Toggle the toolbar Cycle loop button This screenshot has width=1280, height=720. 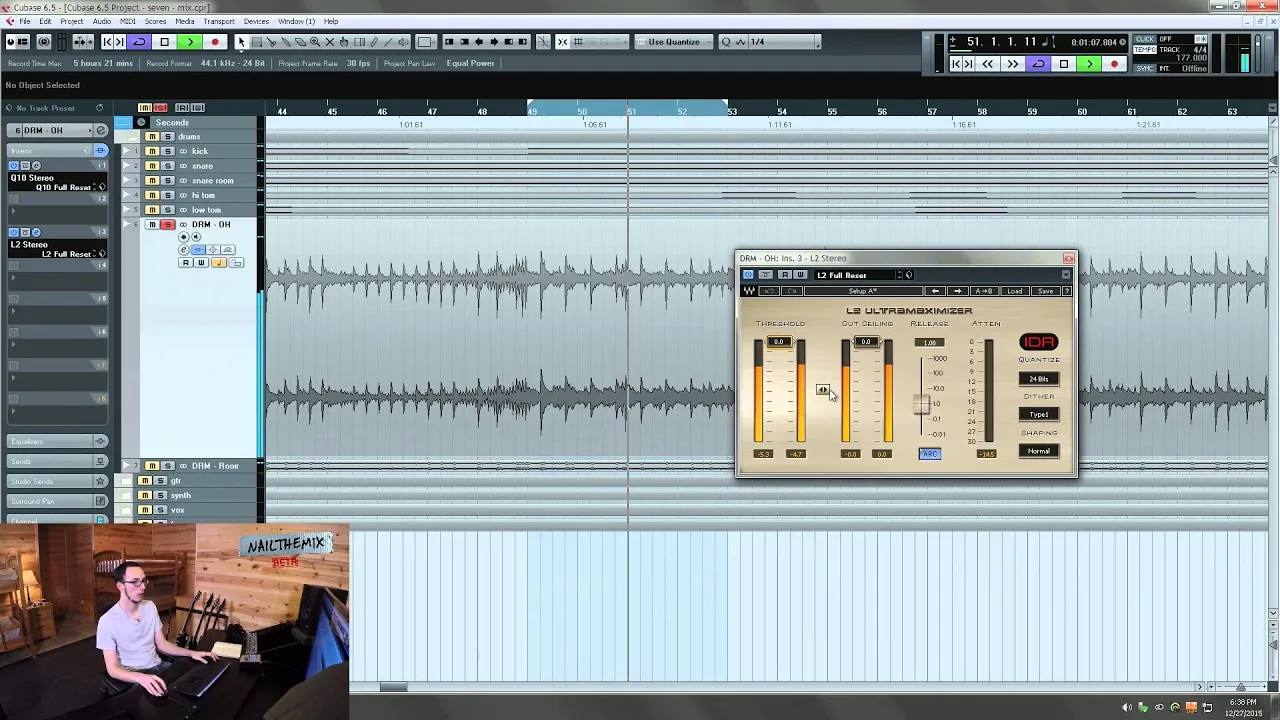click(x=139, y=42)
